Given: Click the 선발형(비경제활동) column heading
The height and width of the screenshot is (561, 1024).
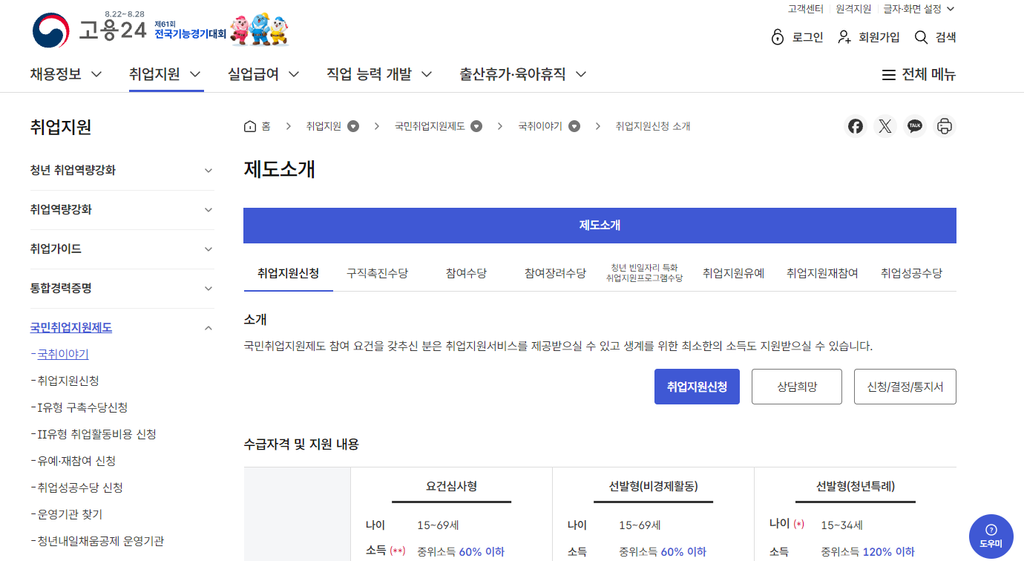Looking at the screenshot, I should (653, 487).
